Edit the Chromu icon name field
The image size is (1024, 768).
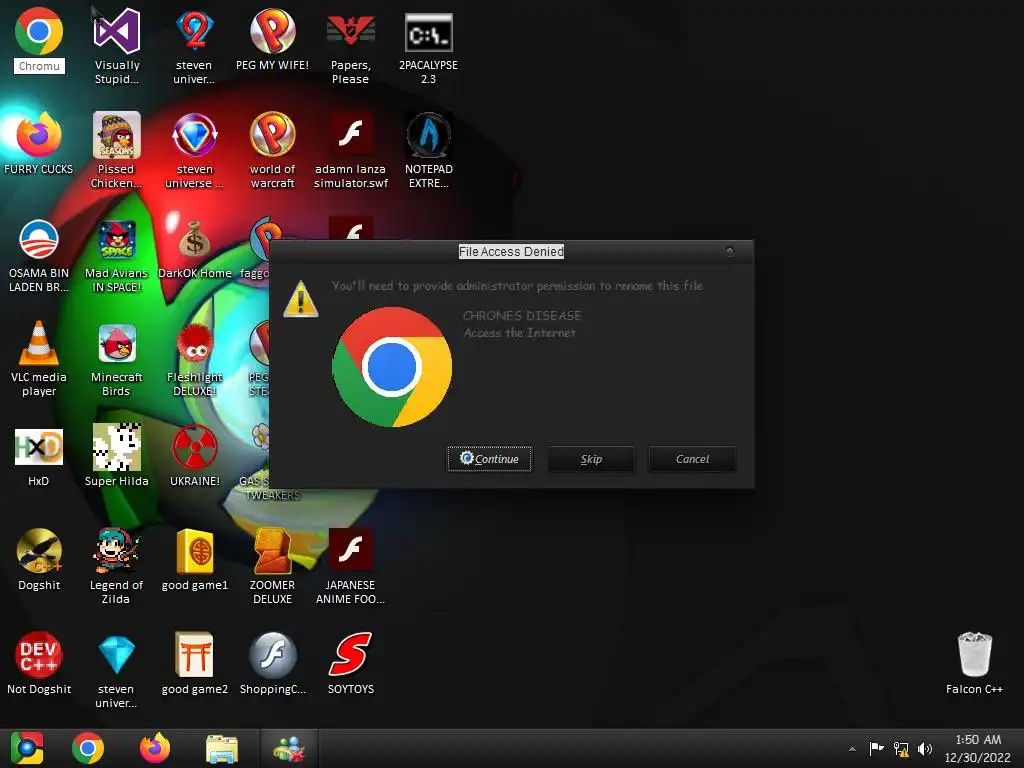(39, 66)
